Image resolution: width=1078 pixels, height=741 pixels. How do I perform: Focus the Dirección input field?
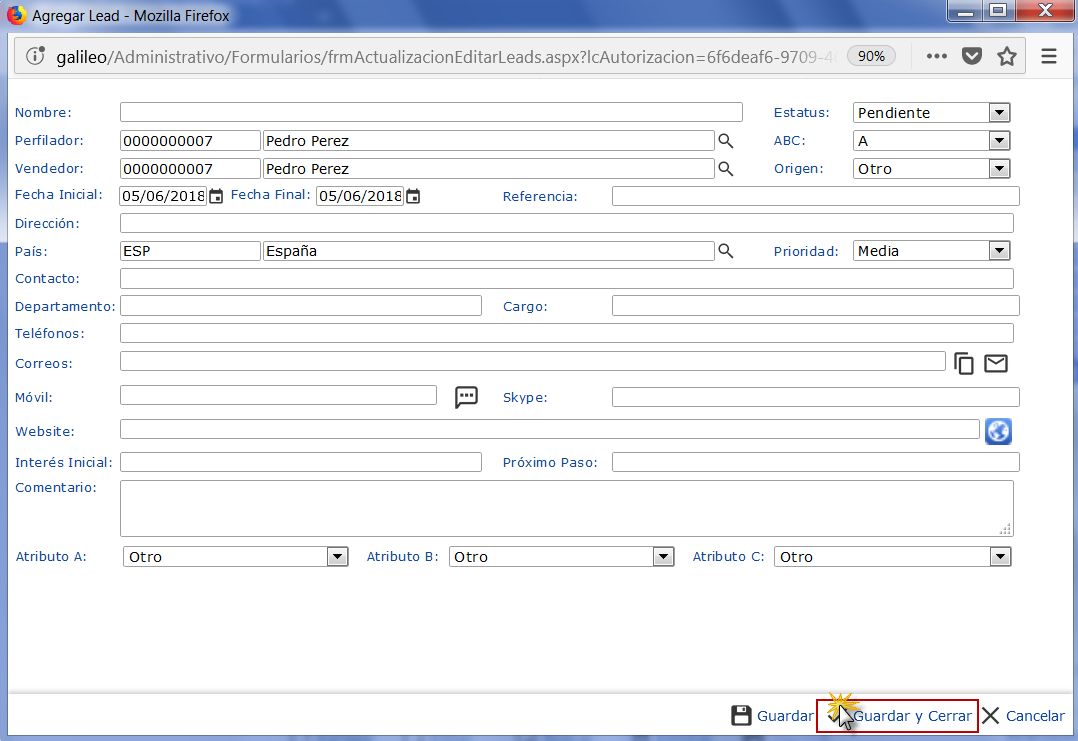pos(566,223)
